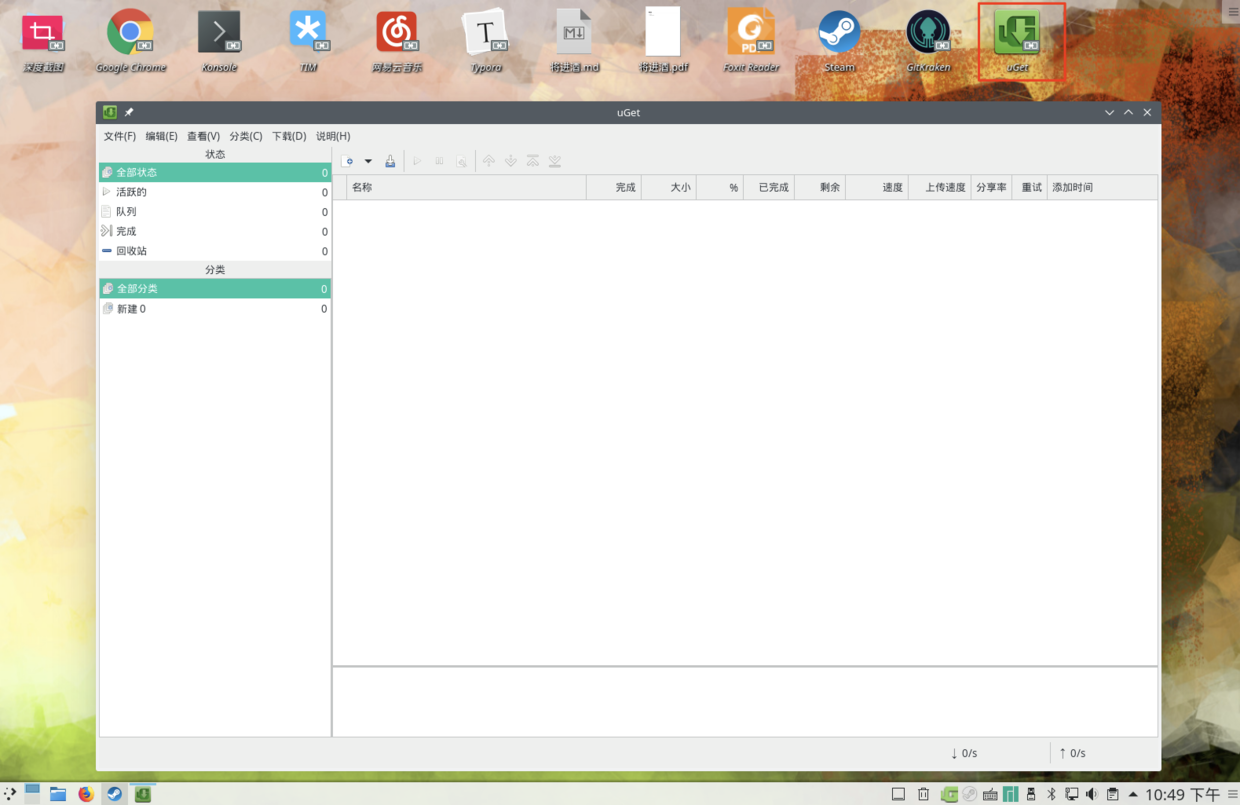
Task: Click the download properties toolbar icon
Action: [x=461, y=161]
